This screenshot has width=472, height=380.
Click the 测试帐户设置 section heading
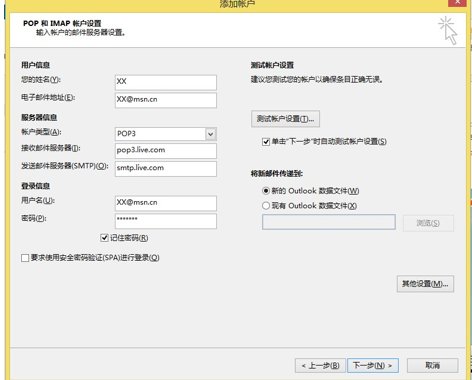tap(272, 65)
